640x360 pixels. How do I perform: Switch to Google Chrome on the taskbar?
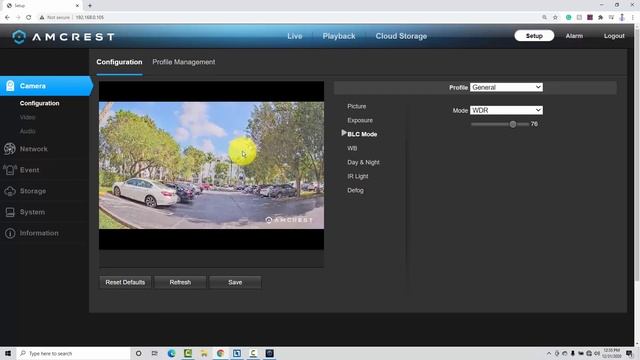click(x=220, y=353)
